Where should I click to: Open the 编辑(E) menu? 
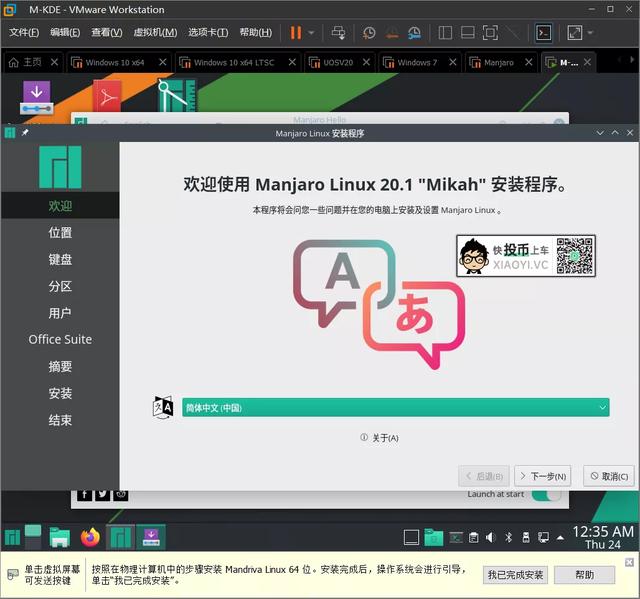pyautogui.click(x=65, y=32)
